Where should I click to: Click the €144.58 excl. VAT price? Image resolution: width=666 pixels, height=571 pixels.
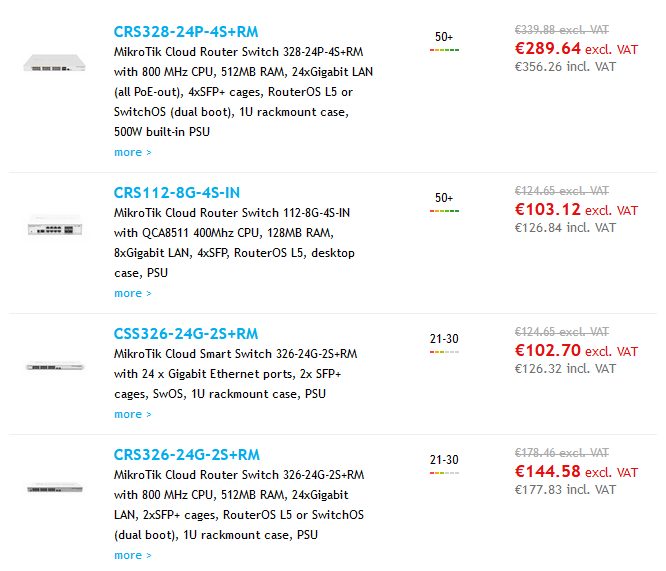pos(575,472)
